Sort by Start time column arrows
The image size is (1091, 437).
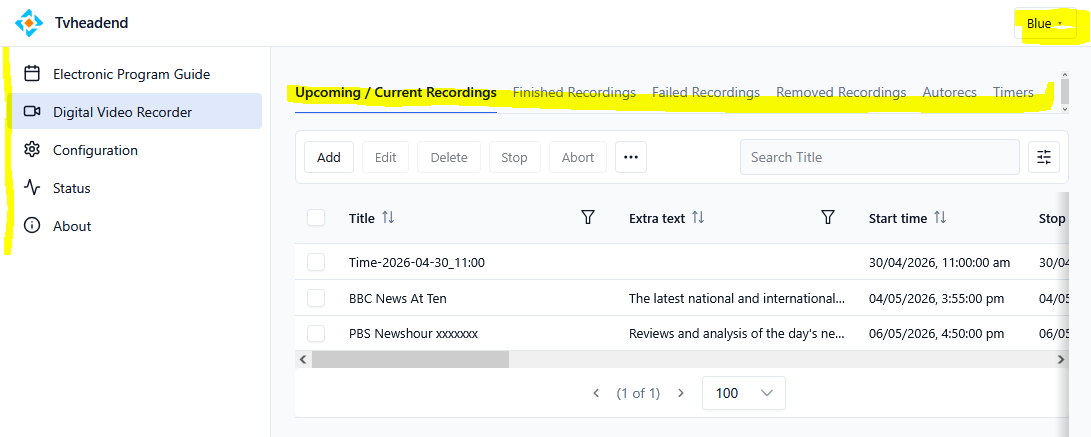tap(938, 218)
